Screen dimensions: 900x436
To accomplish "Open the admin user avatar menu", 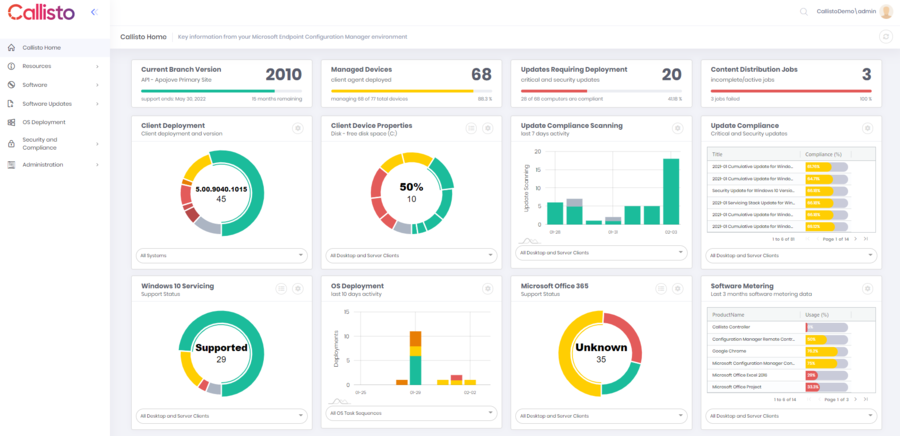I will tap(886, 12).
